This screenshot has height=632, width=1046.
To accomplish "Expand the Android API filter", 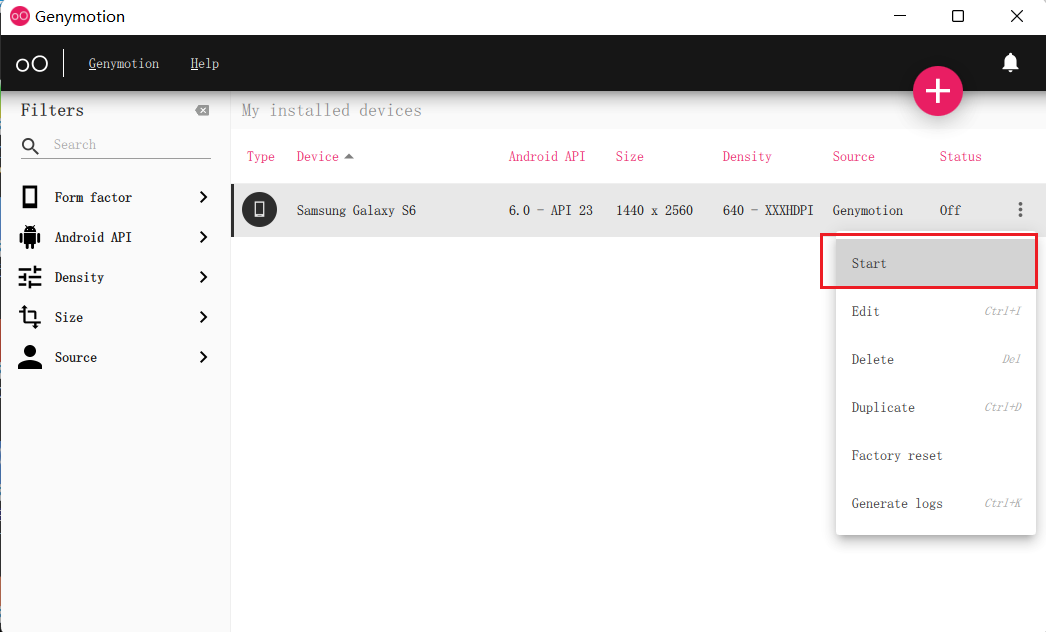I will [x=203, y=237].
